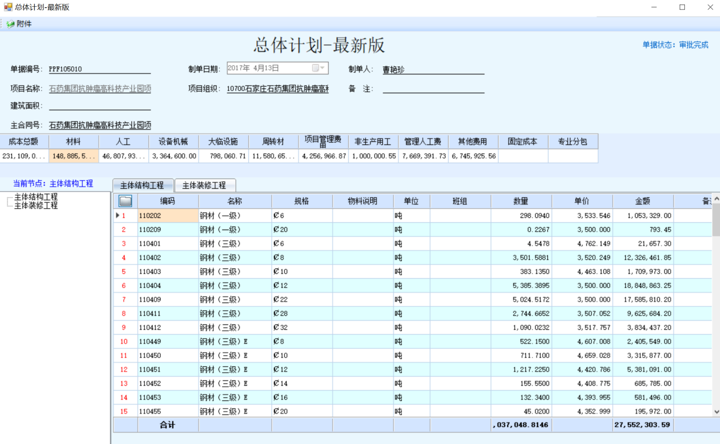Viewport: 720px width, 444px height.
Task: Sort table by 数量 column header
Action: [x=521, y=201]
